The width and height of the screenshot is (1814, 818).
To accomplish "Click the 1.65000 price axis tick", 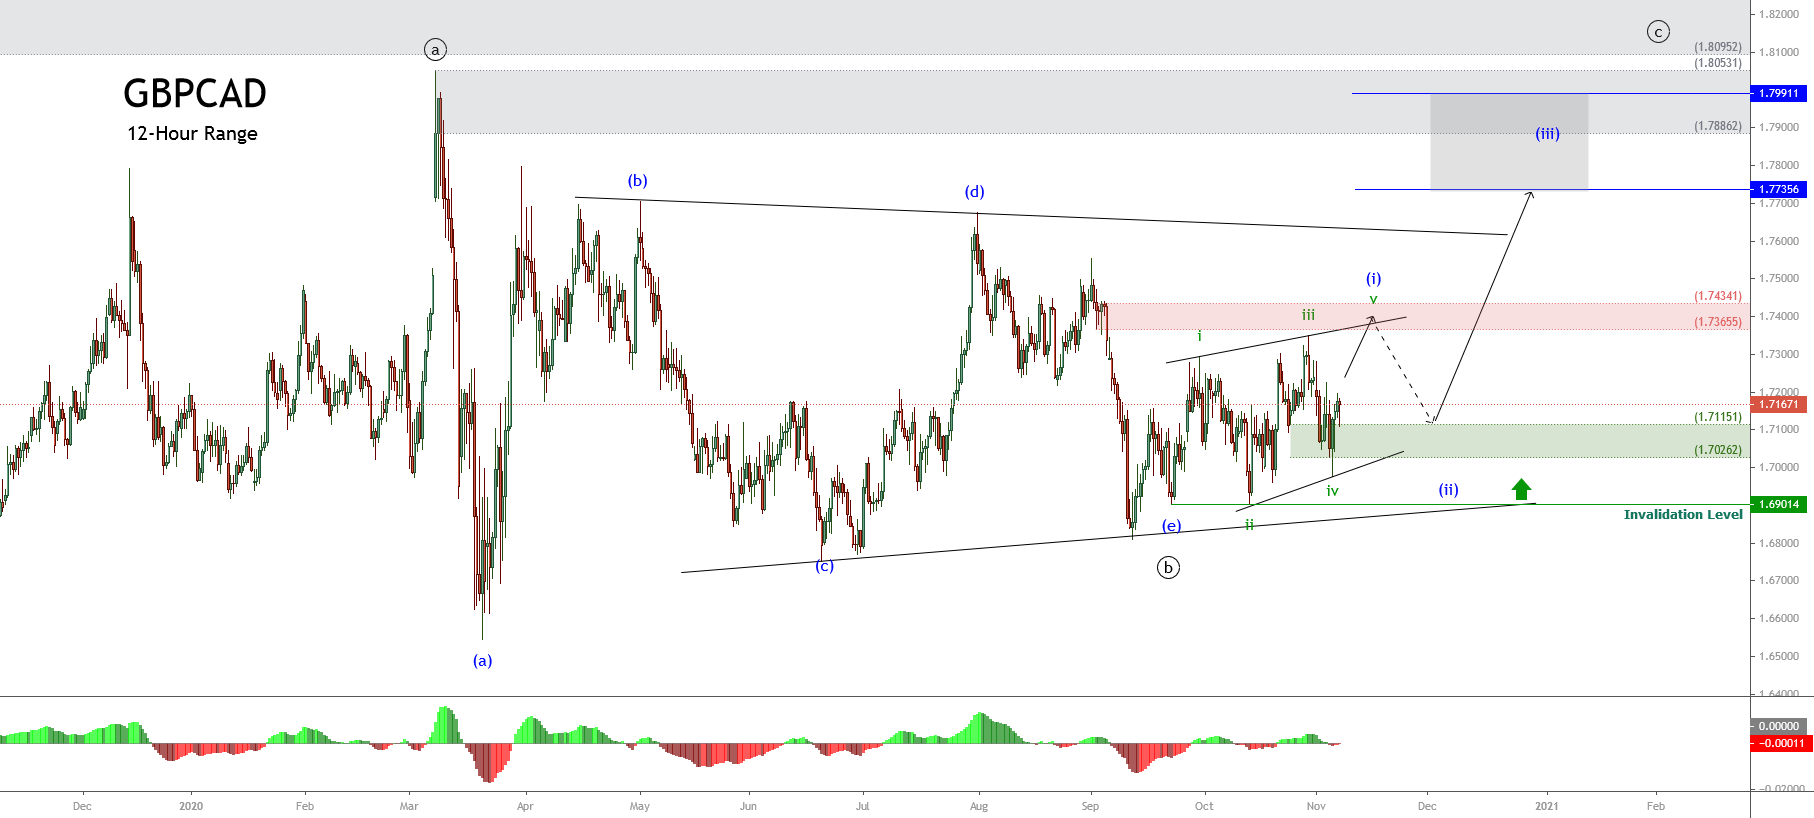I will coord(1779,656).
